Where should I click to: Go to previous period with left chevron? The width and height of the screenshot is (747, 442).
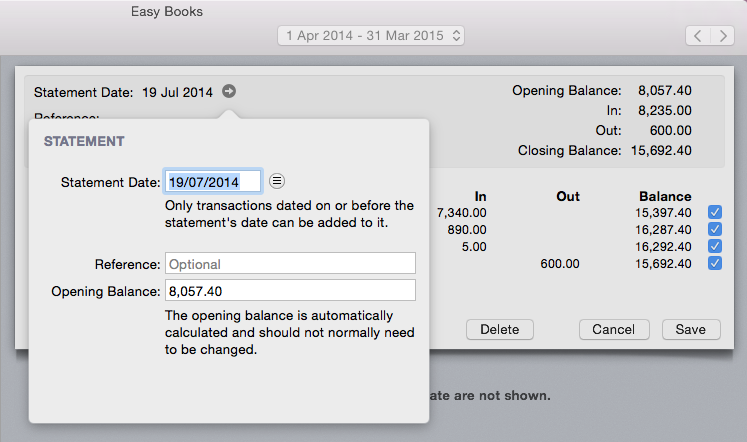pos(698,36)
